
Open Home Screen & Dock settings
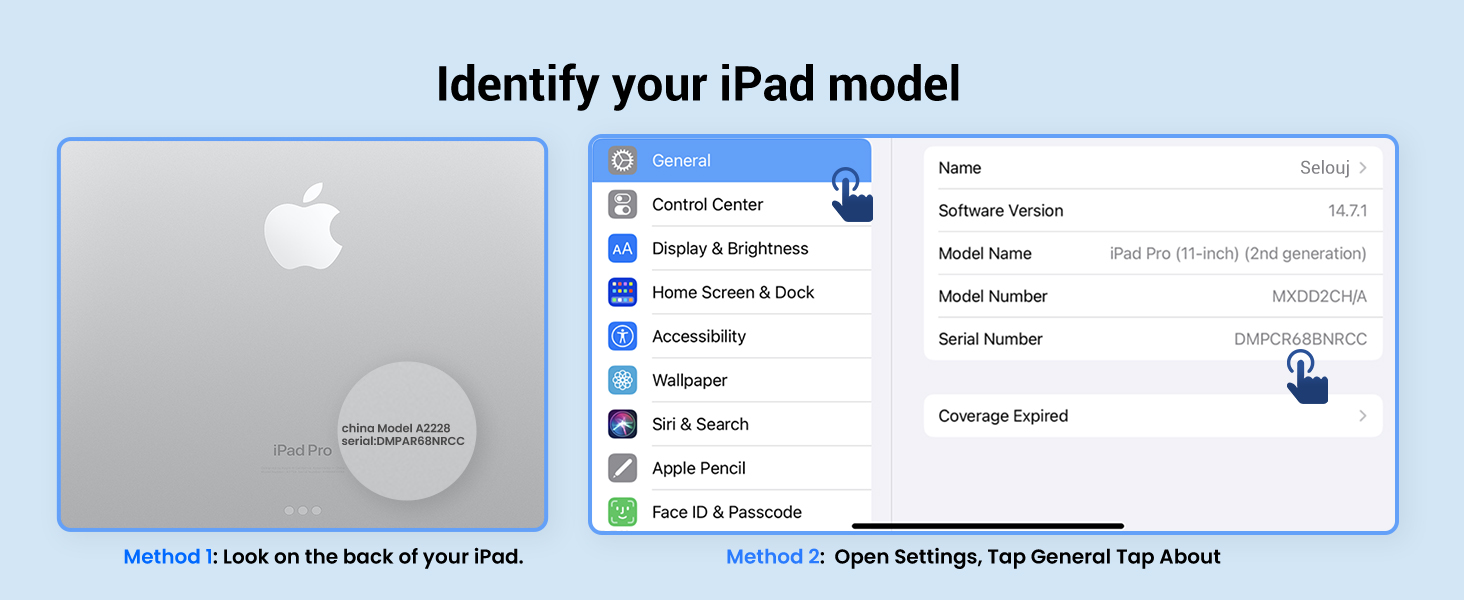tap(732, 292)
